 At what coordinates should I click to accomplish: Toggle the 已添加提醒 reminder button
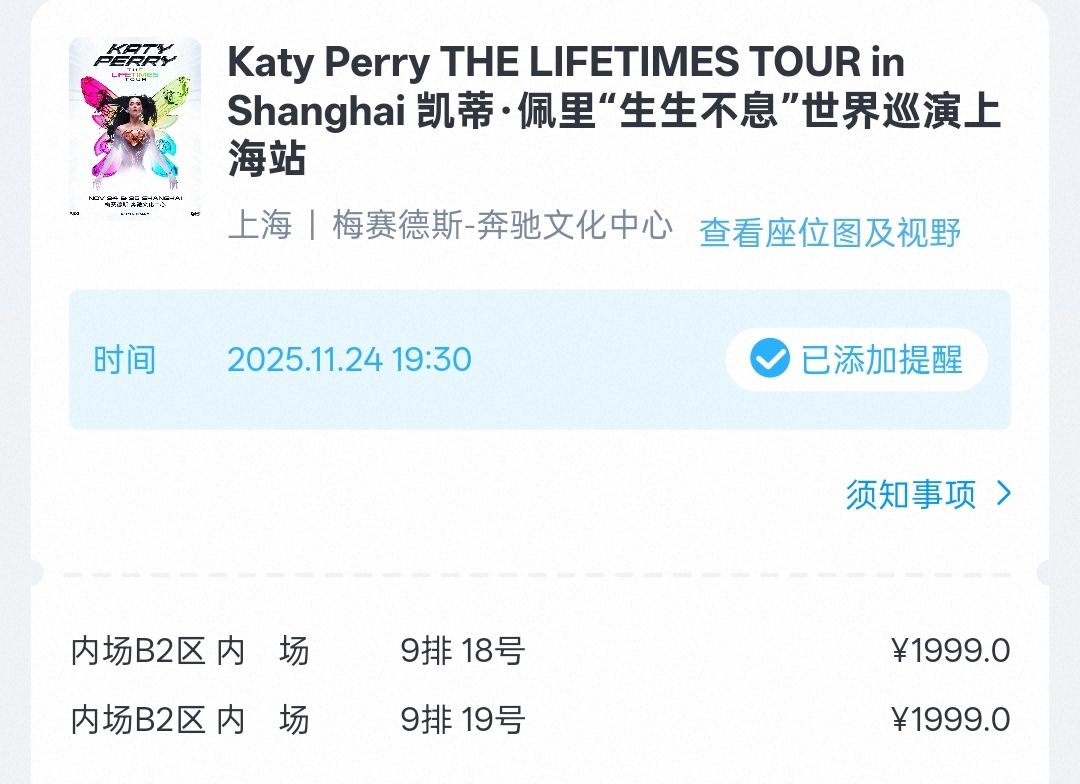pos(857,359)
